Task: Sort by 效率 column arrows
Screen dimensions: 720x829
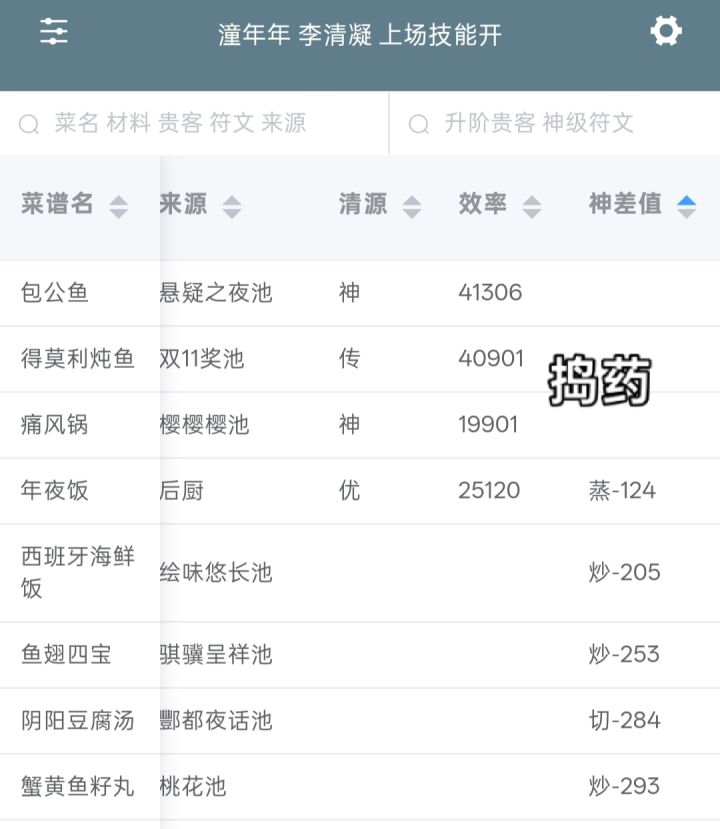Action: (x=532, y=206)
